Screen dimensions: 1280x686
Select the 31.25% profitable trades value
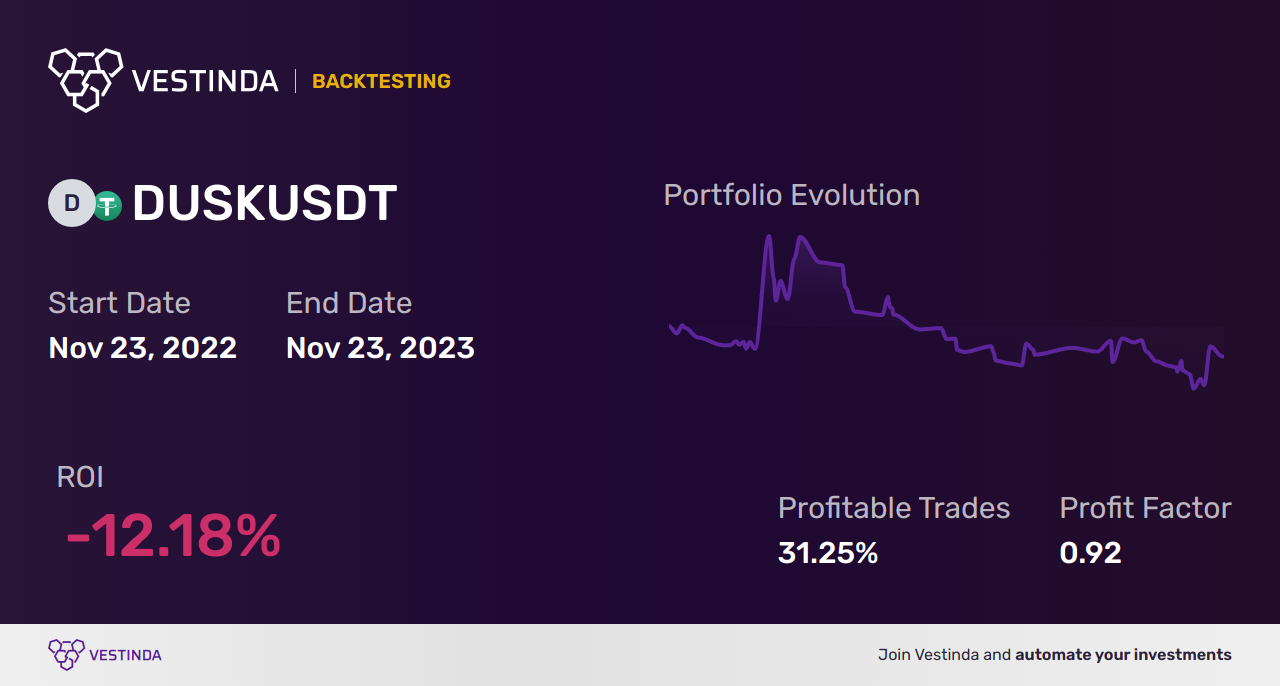[828, 552]
